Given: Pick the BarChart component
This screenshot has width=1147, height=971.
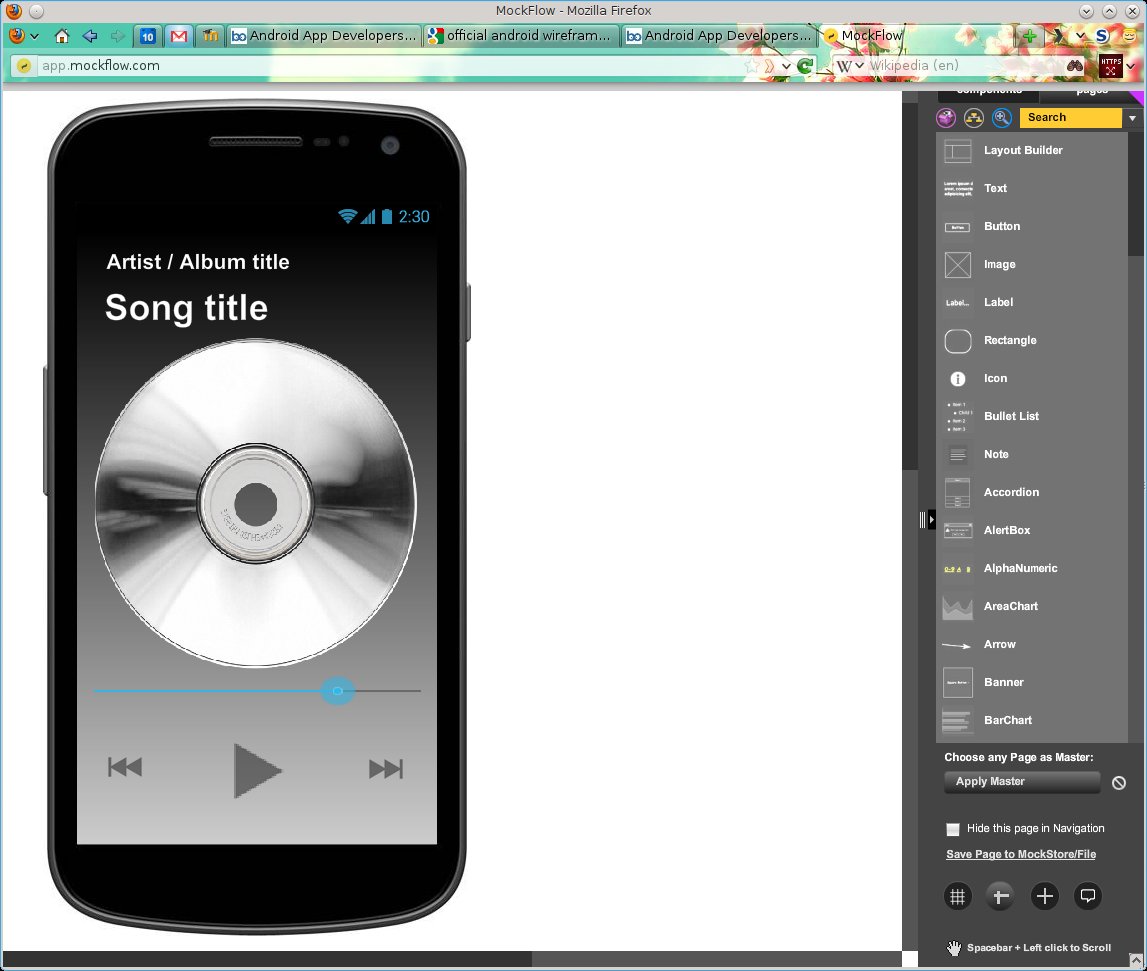Looking at the screenshot, I should 1008,720.
